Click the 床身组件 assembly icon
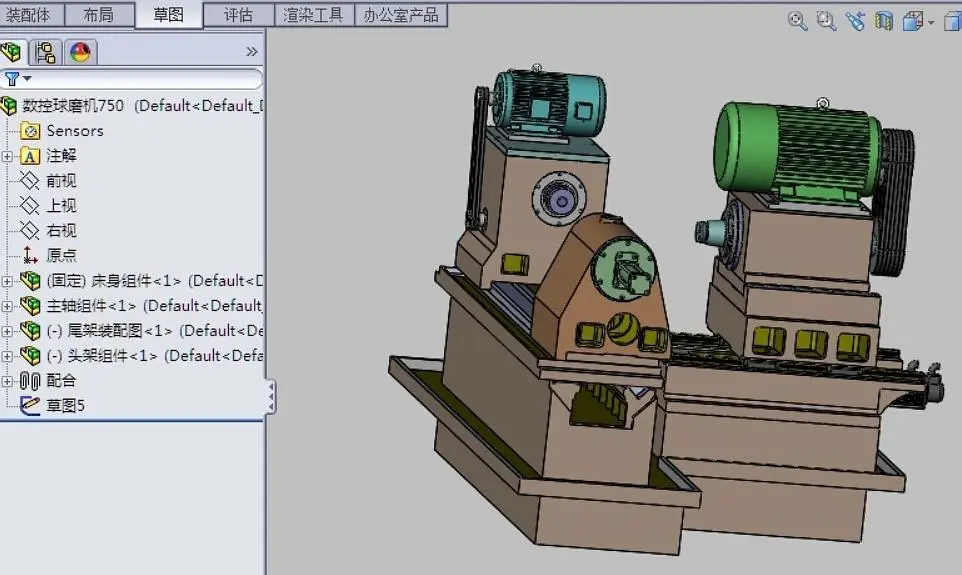 pyautogui.click(x=30, y=281)
